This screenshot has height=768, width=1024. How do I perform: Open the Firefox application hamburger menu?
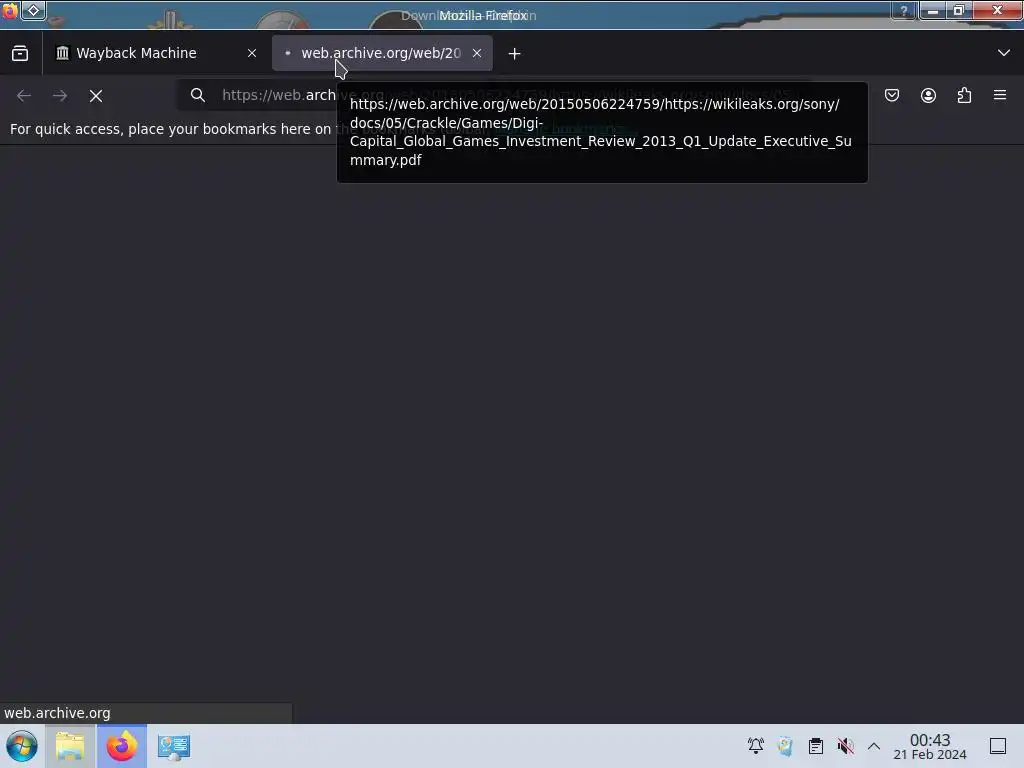pyautogui.click(x=1000, y=95)
